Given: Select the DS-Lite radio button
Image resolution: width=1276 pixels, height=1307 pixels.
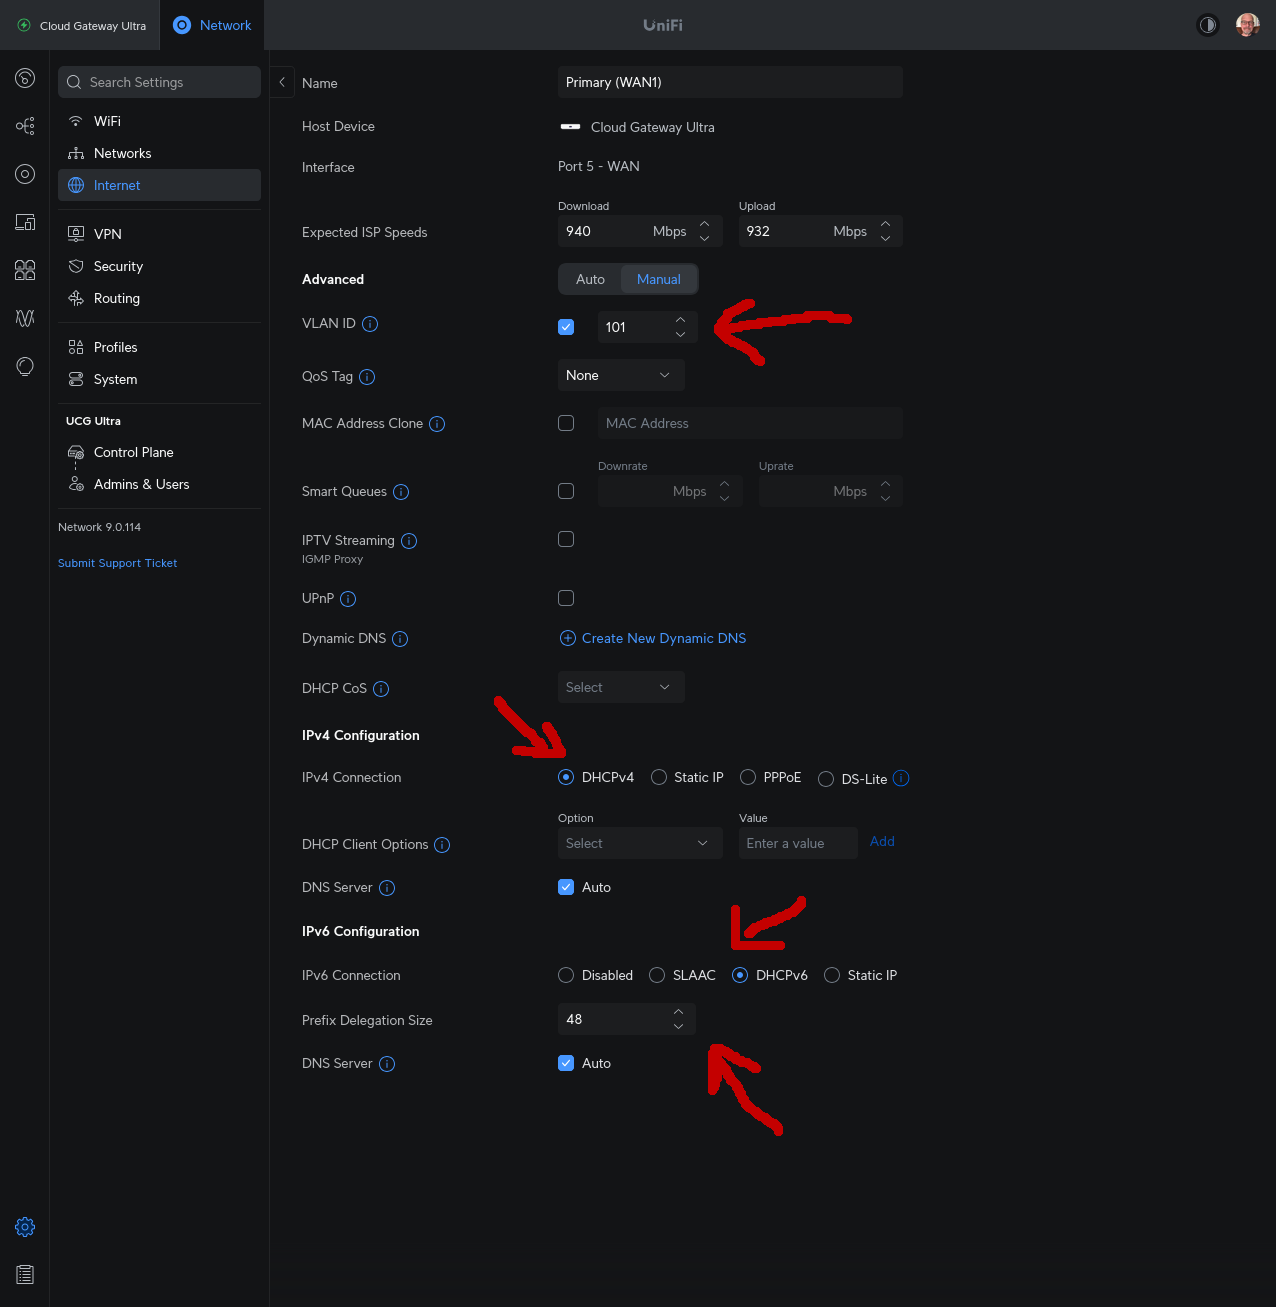Looking at the screenshot, I should (826, 779).
